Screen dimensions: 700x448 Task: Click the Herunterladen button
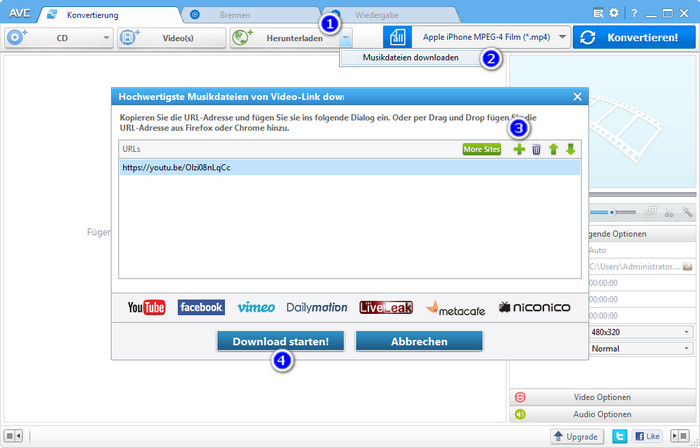click(x=285, y=38)
